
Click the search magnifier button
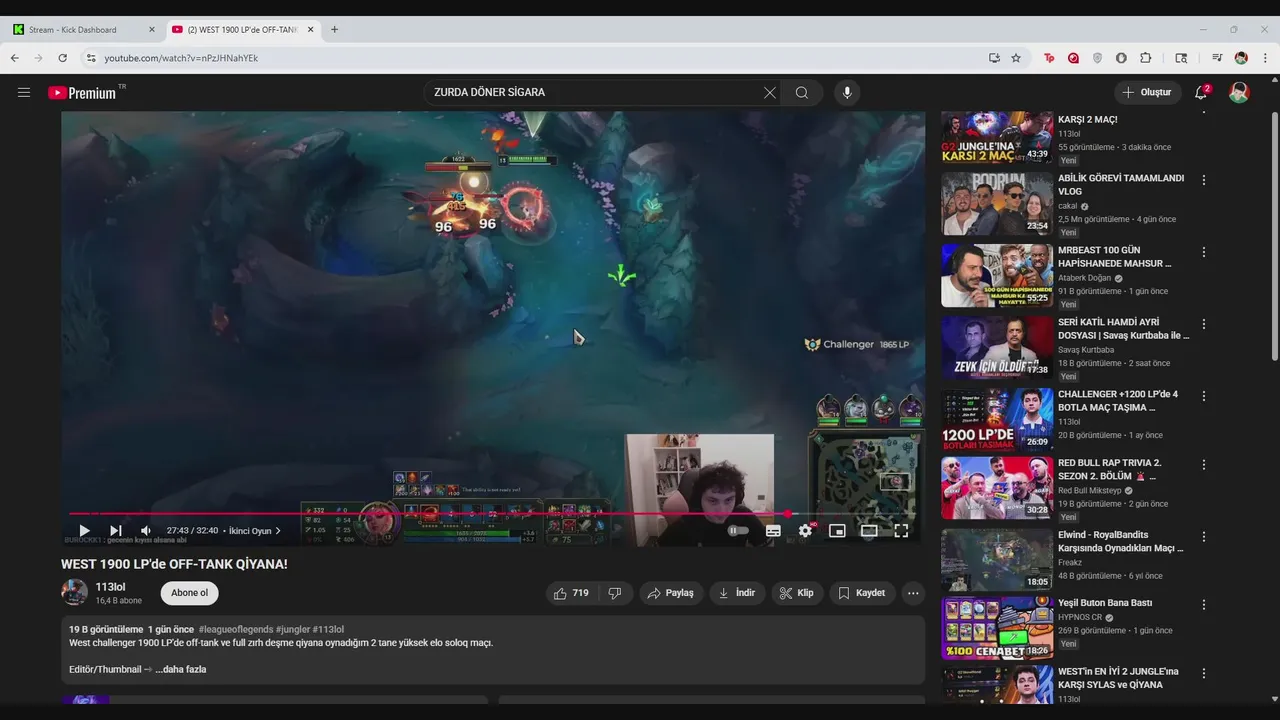[x=802, y=92]
